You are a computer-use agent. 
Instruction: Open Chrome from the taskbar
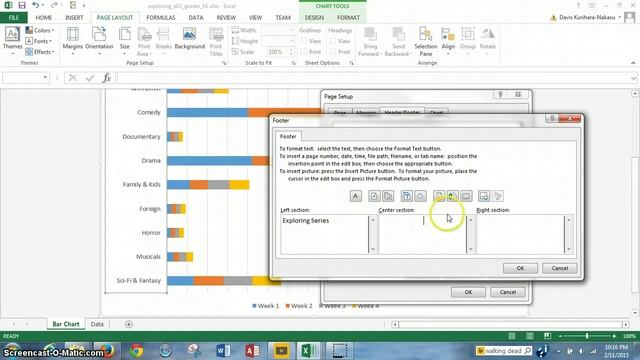(x=136, y=351)
